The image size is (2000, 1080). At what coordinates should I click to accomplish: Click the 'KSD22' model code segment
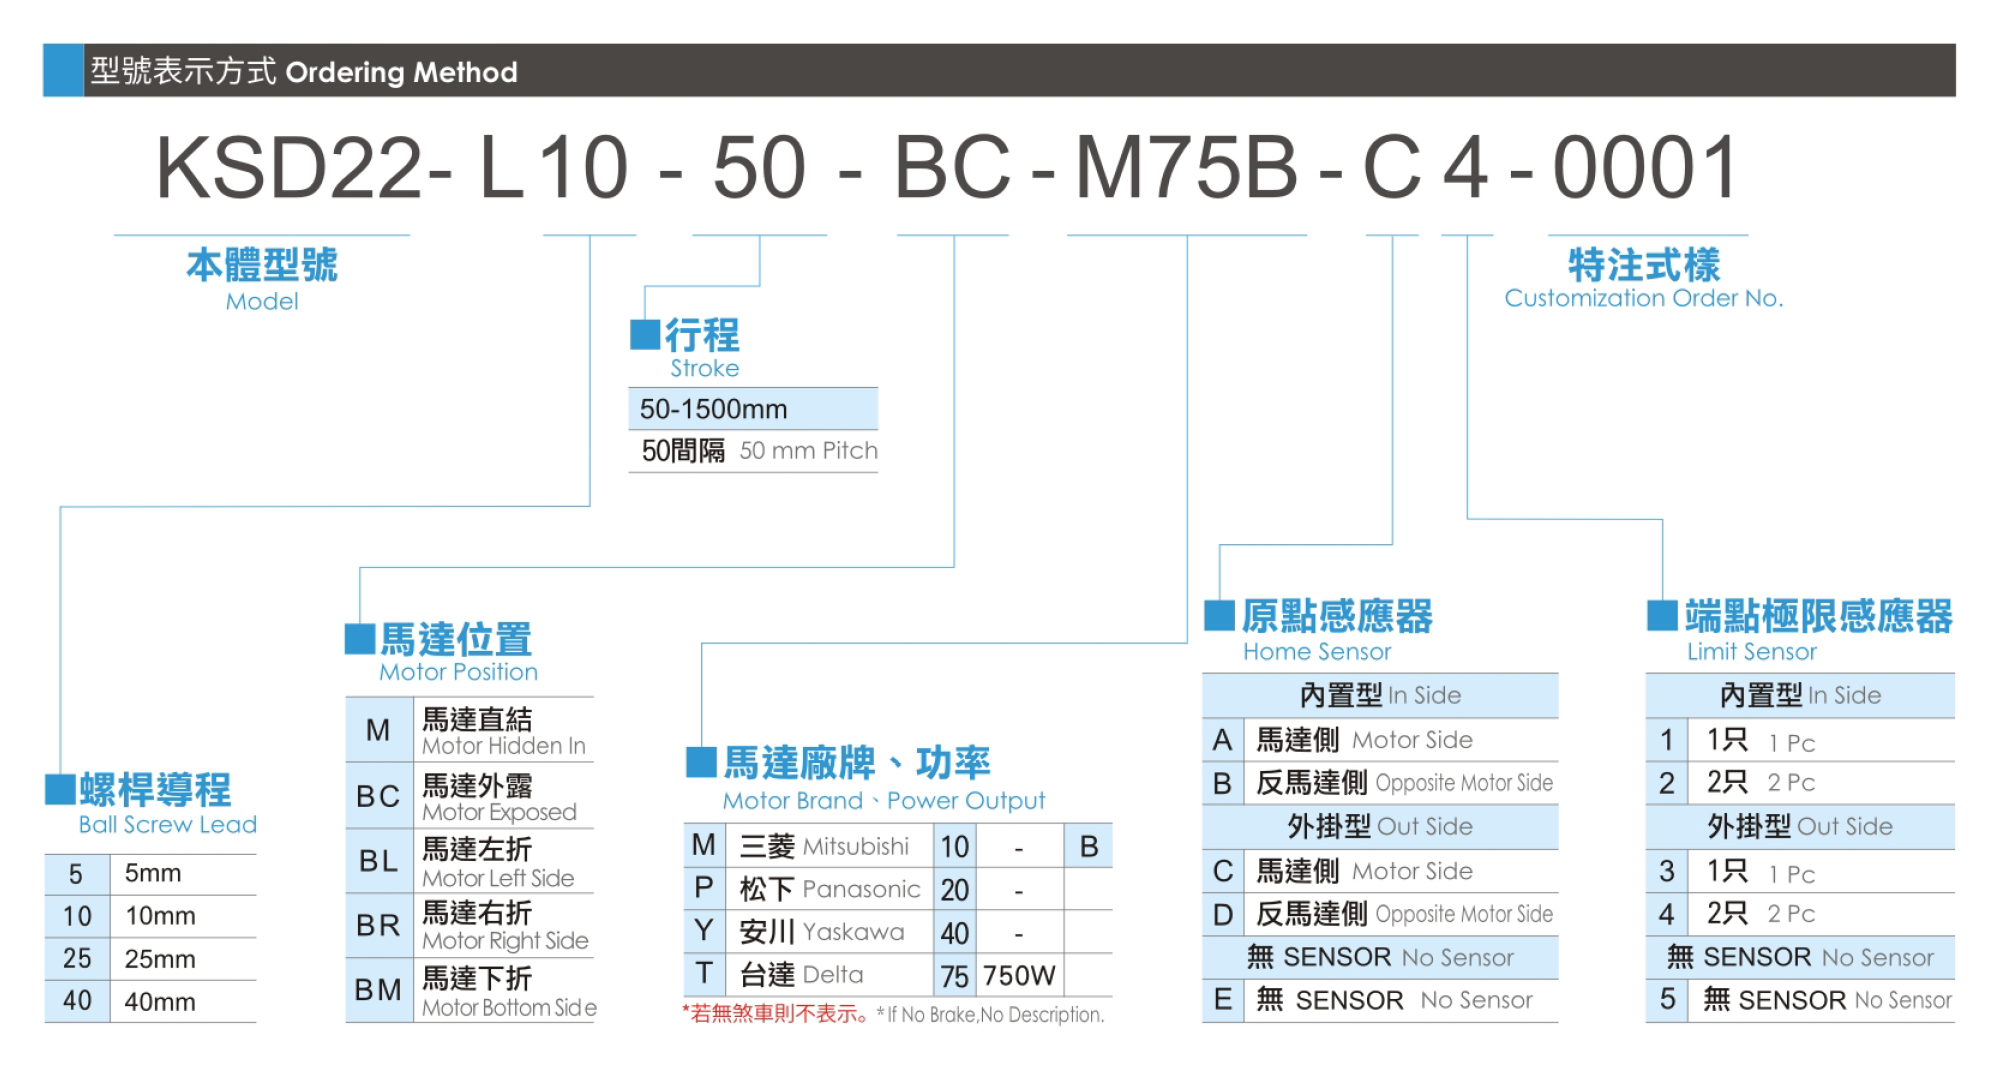pyautogui.click(x=289, y=167)
